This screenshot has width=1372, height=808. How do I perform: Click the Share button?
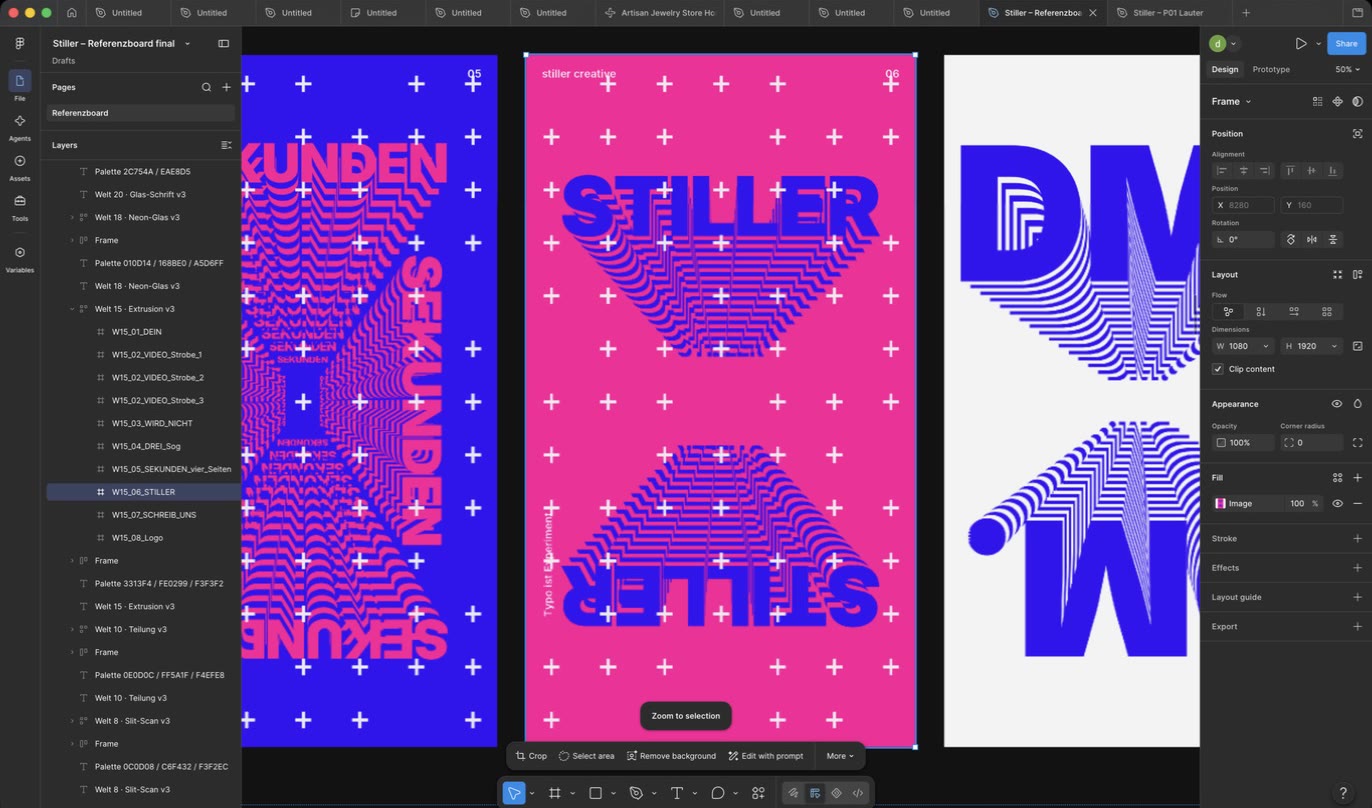[x=1346, y=44]
